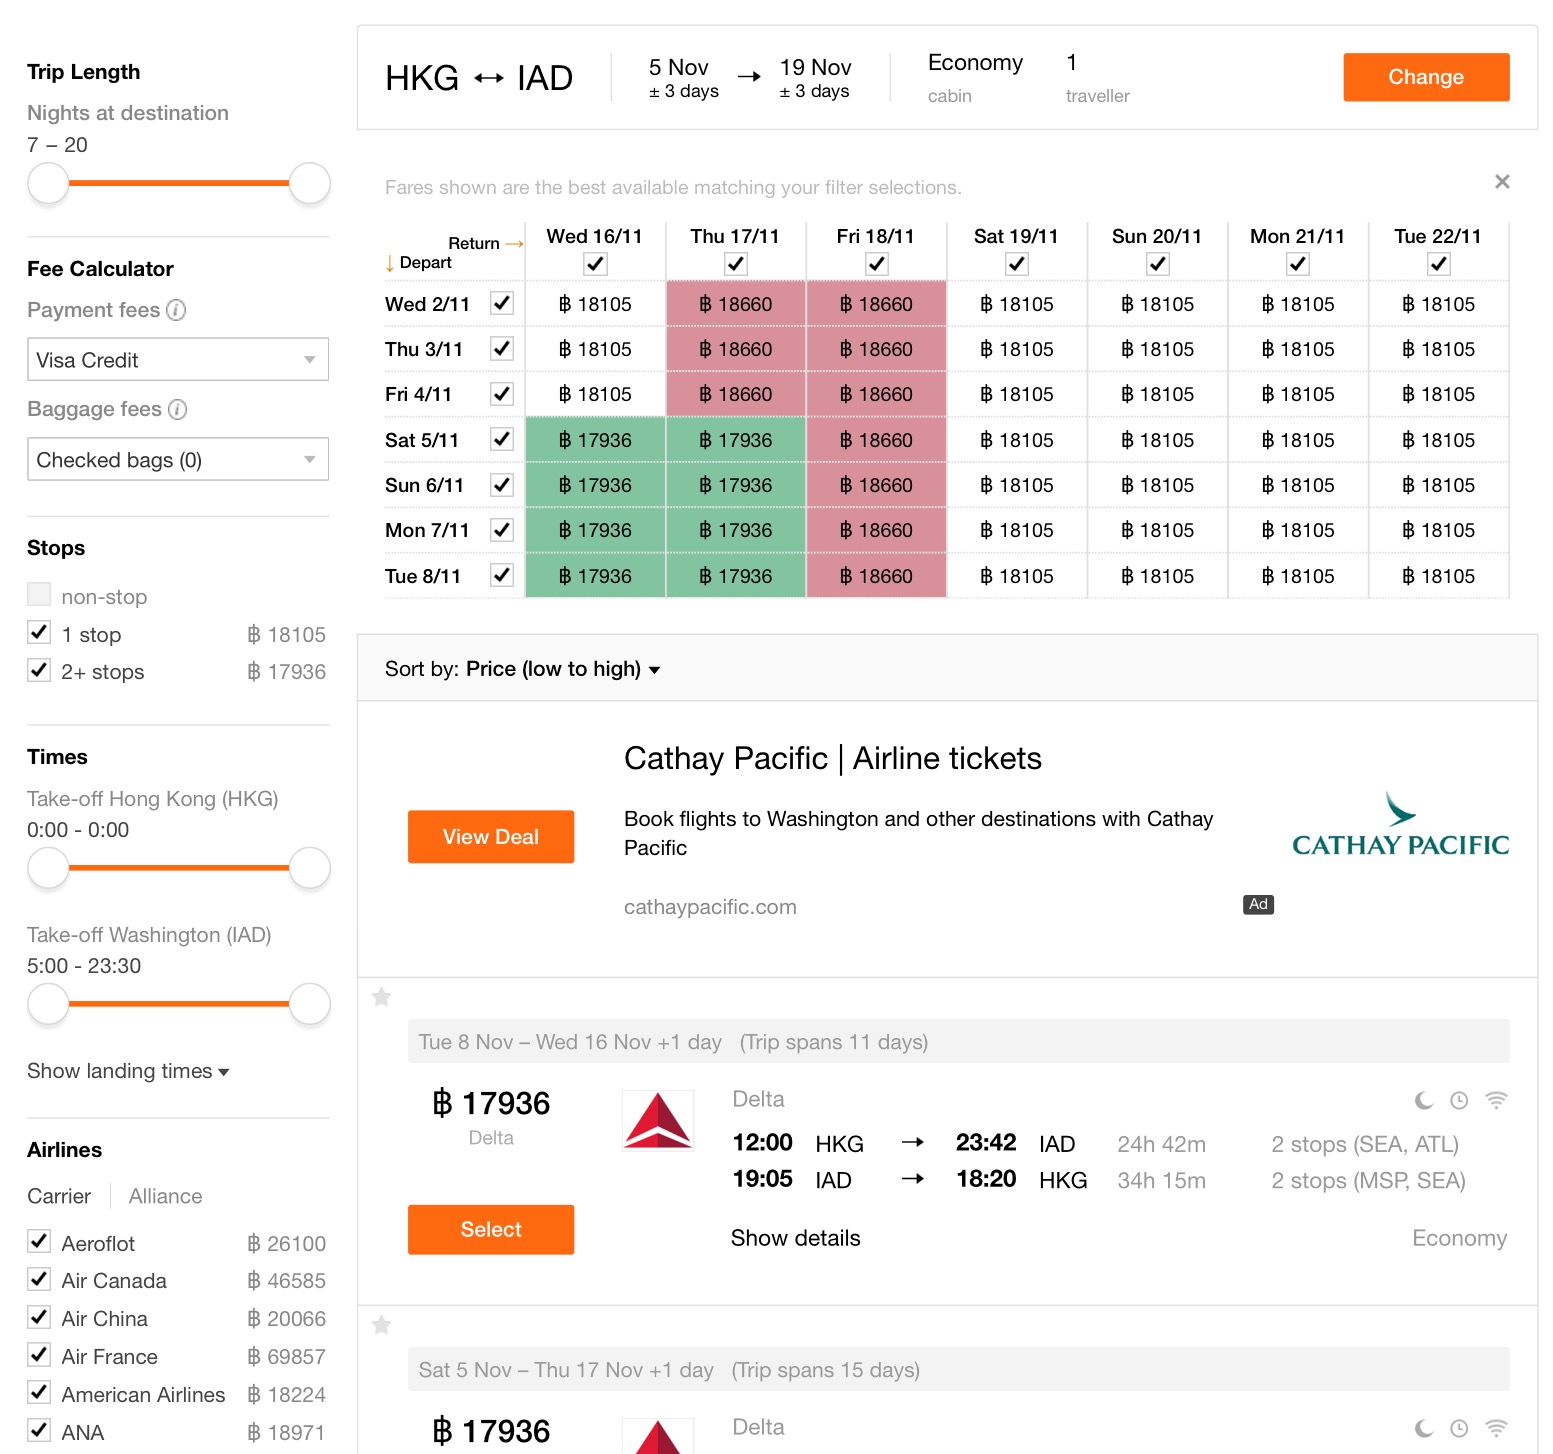Click the Payment fees info icon
This screenshot has height=1454, width=1553.
176,310
